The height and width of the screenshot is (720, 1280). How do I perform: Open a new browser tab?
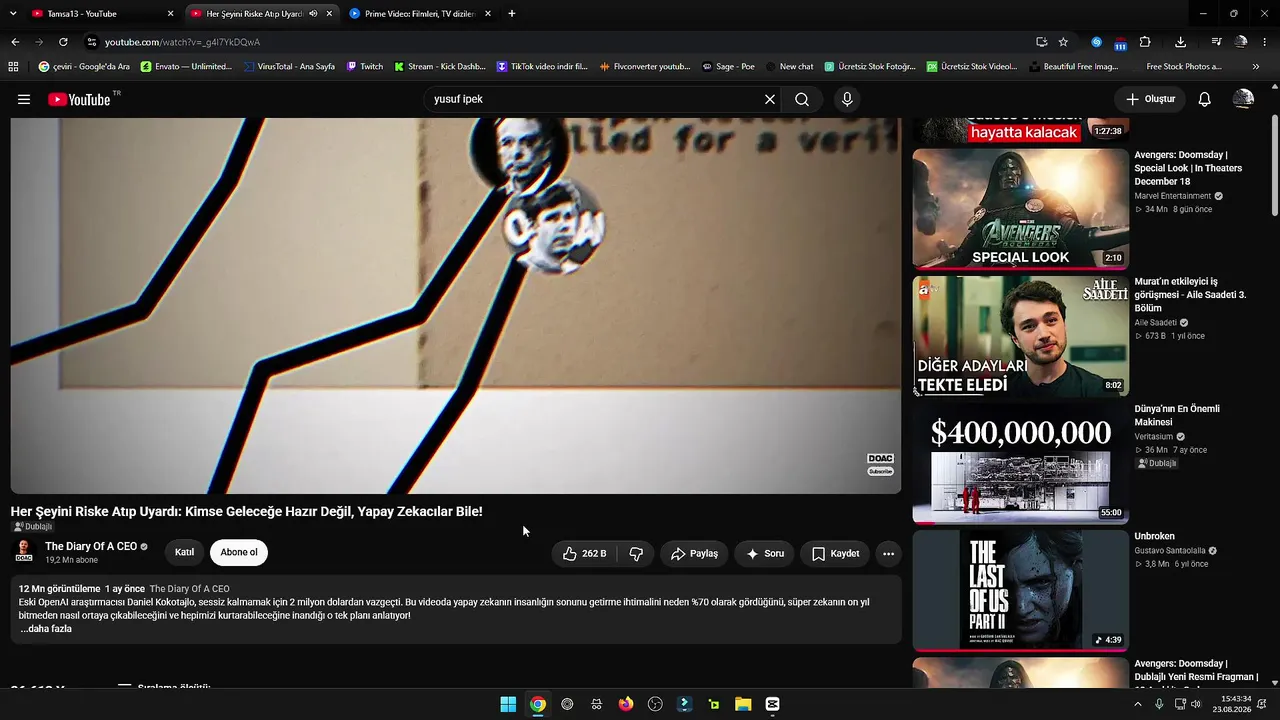point(512,14)
